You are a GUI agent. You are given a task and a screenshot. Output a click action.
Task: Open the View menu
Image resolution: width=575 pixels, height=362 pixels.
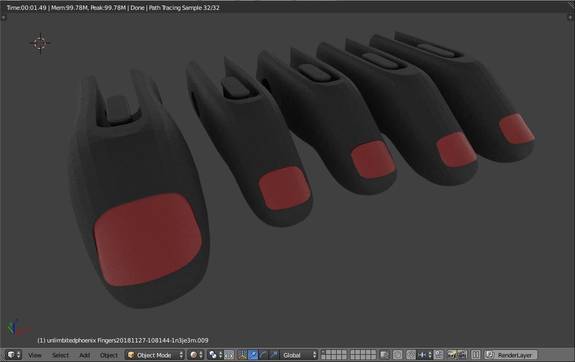pos(35,355)
